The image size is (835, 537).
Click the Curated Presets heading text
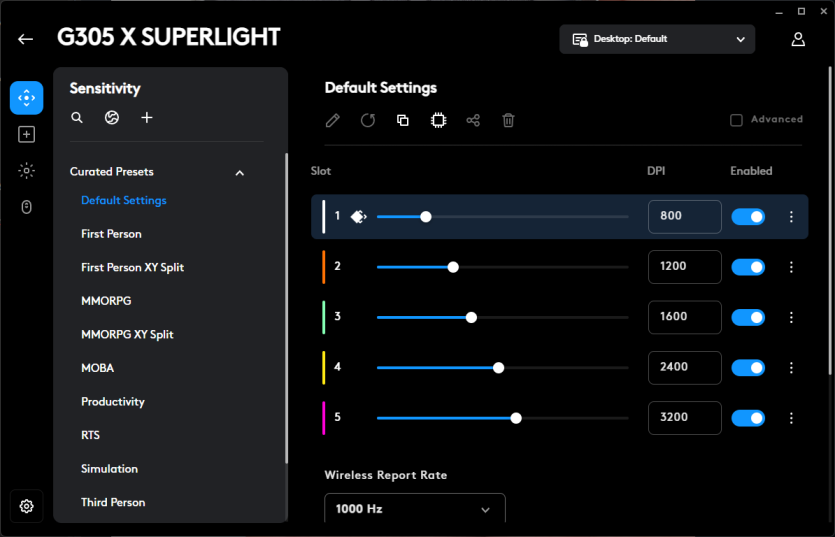[x=112, y=172]
